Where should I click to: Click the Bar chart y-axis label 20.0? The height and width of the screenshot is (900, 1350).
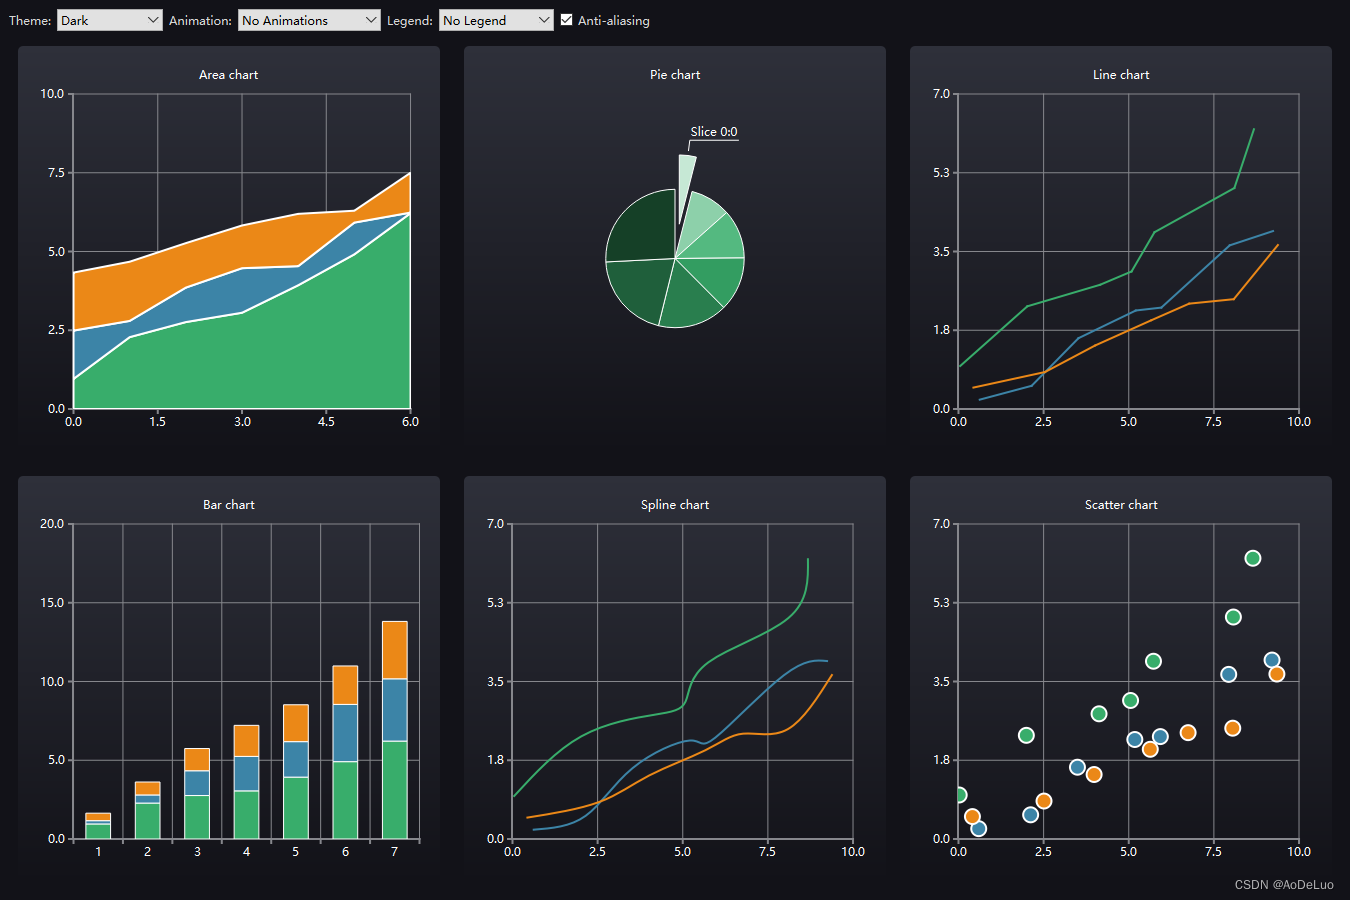pyautogui.click(x=52, y=524)
